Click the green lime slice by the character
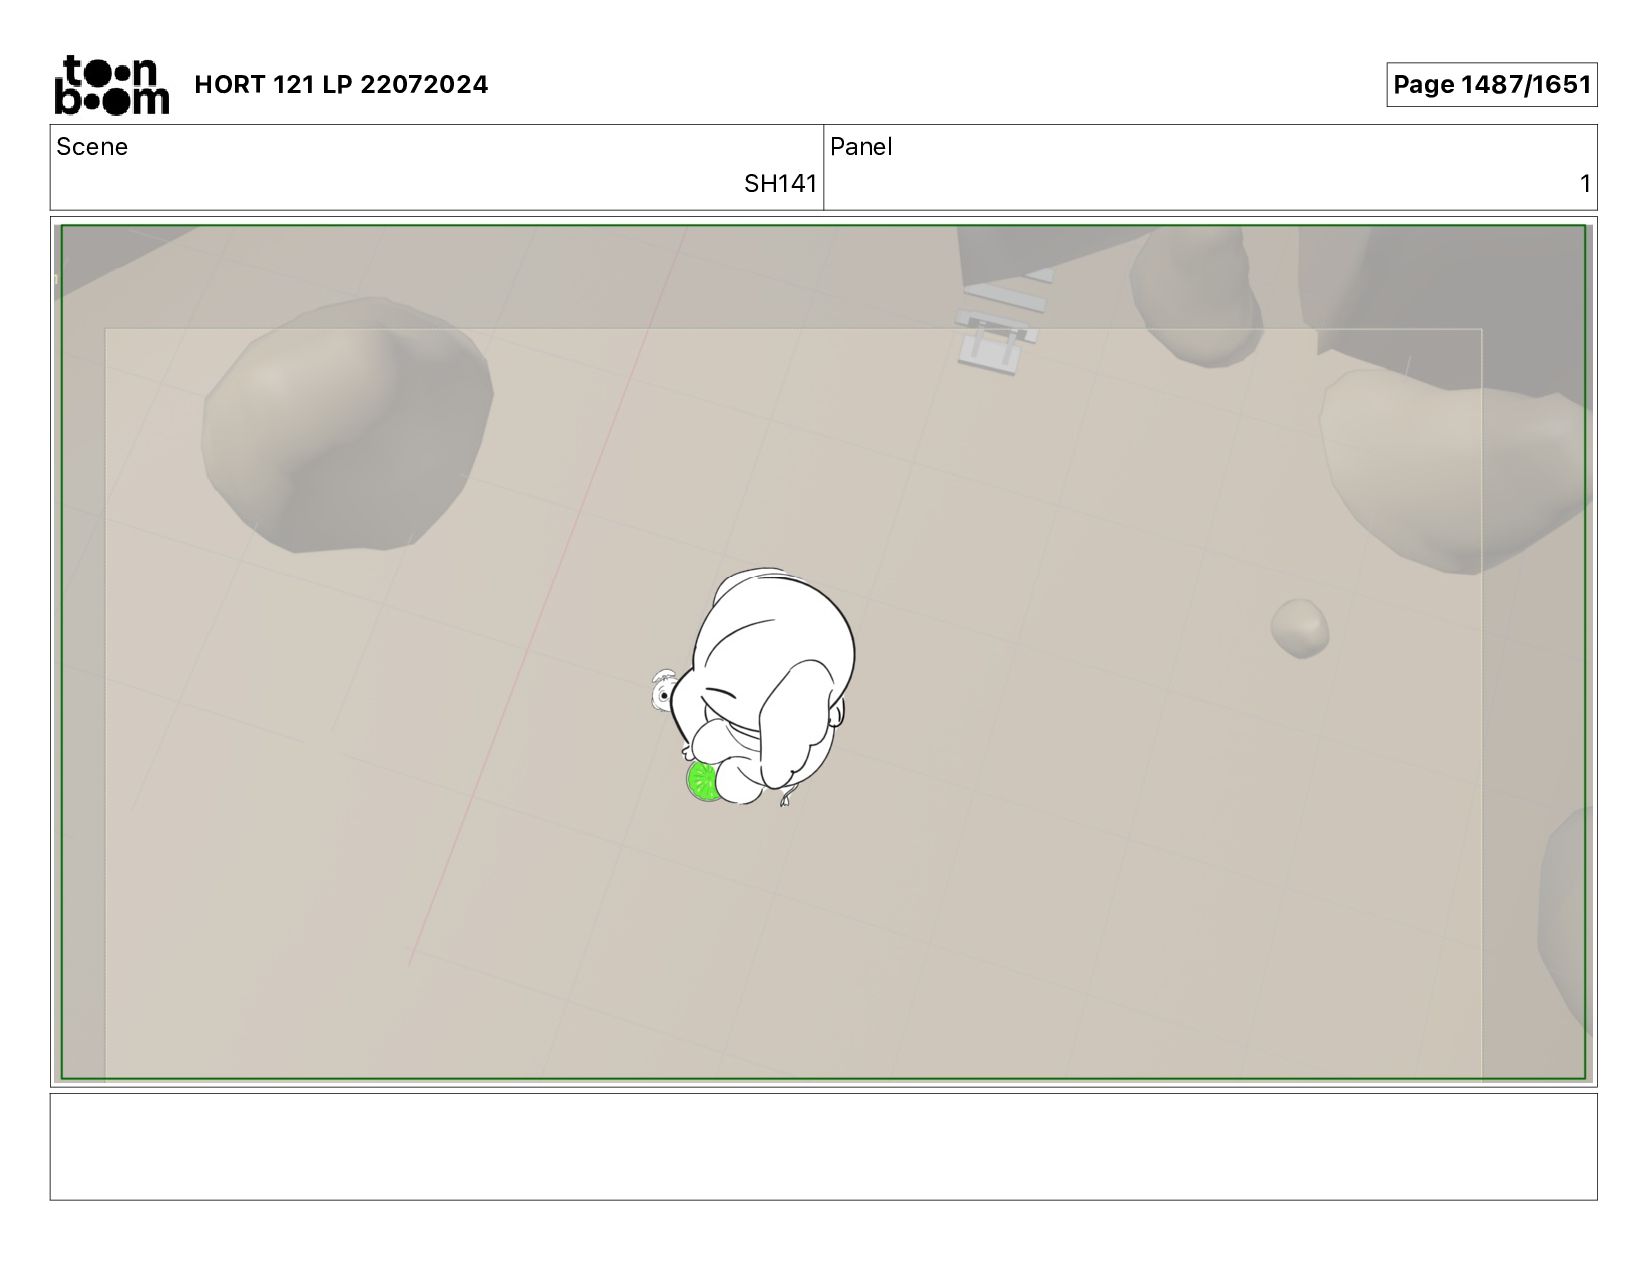1650x1275 pixels. click(x=703, y=780)
